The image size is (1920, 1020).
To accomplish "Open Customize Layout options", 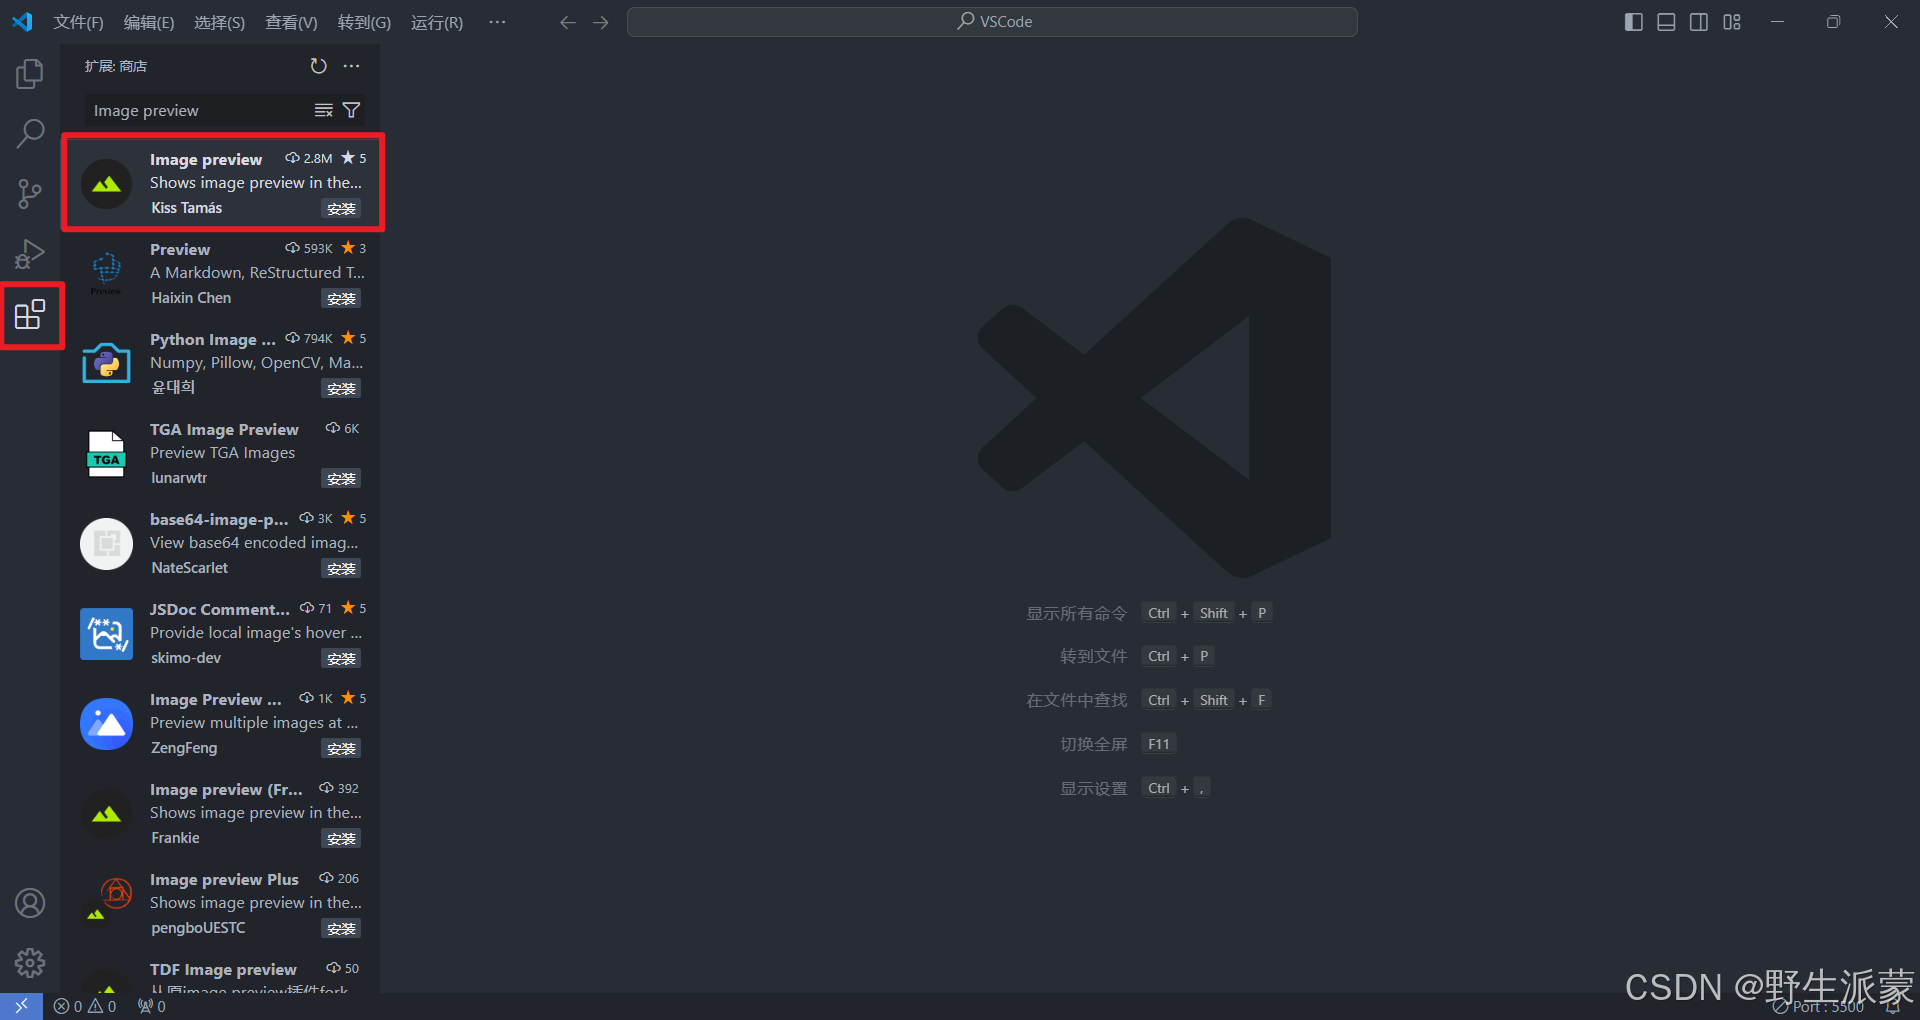I will pyautogui.click(x=1732, y=22).
